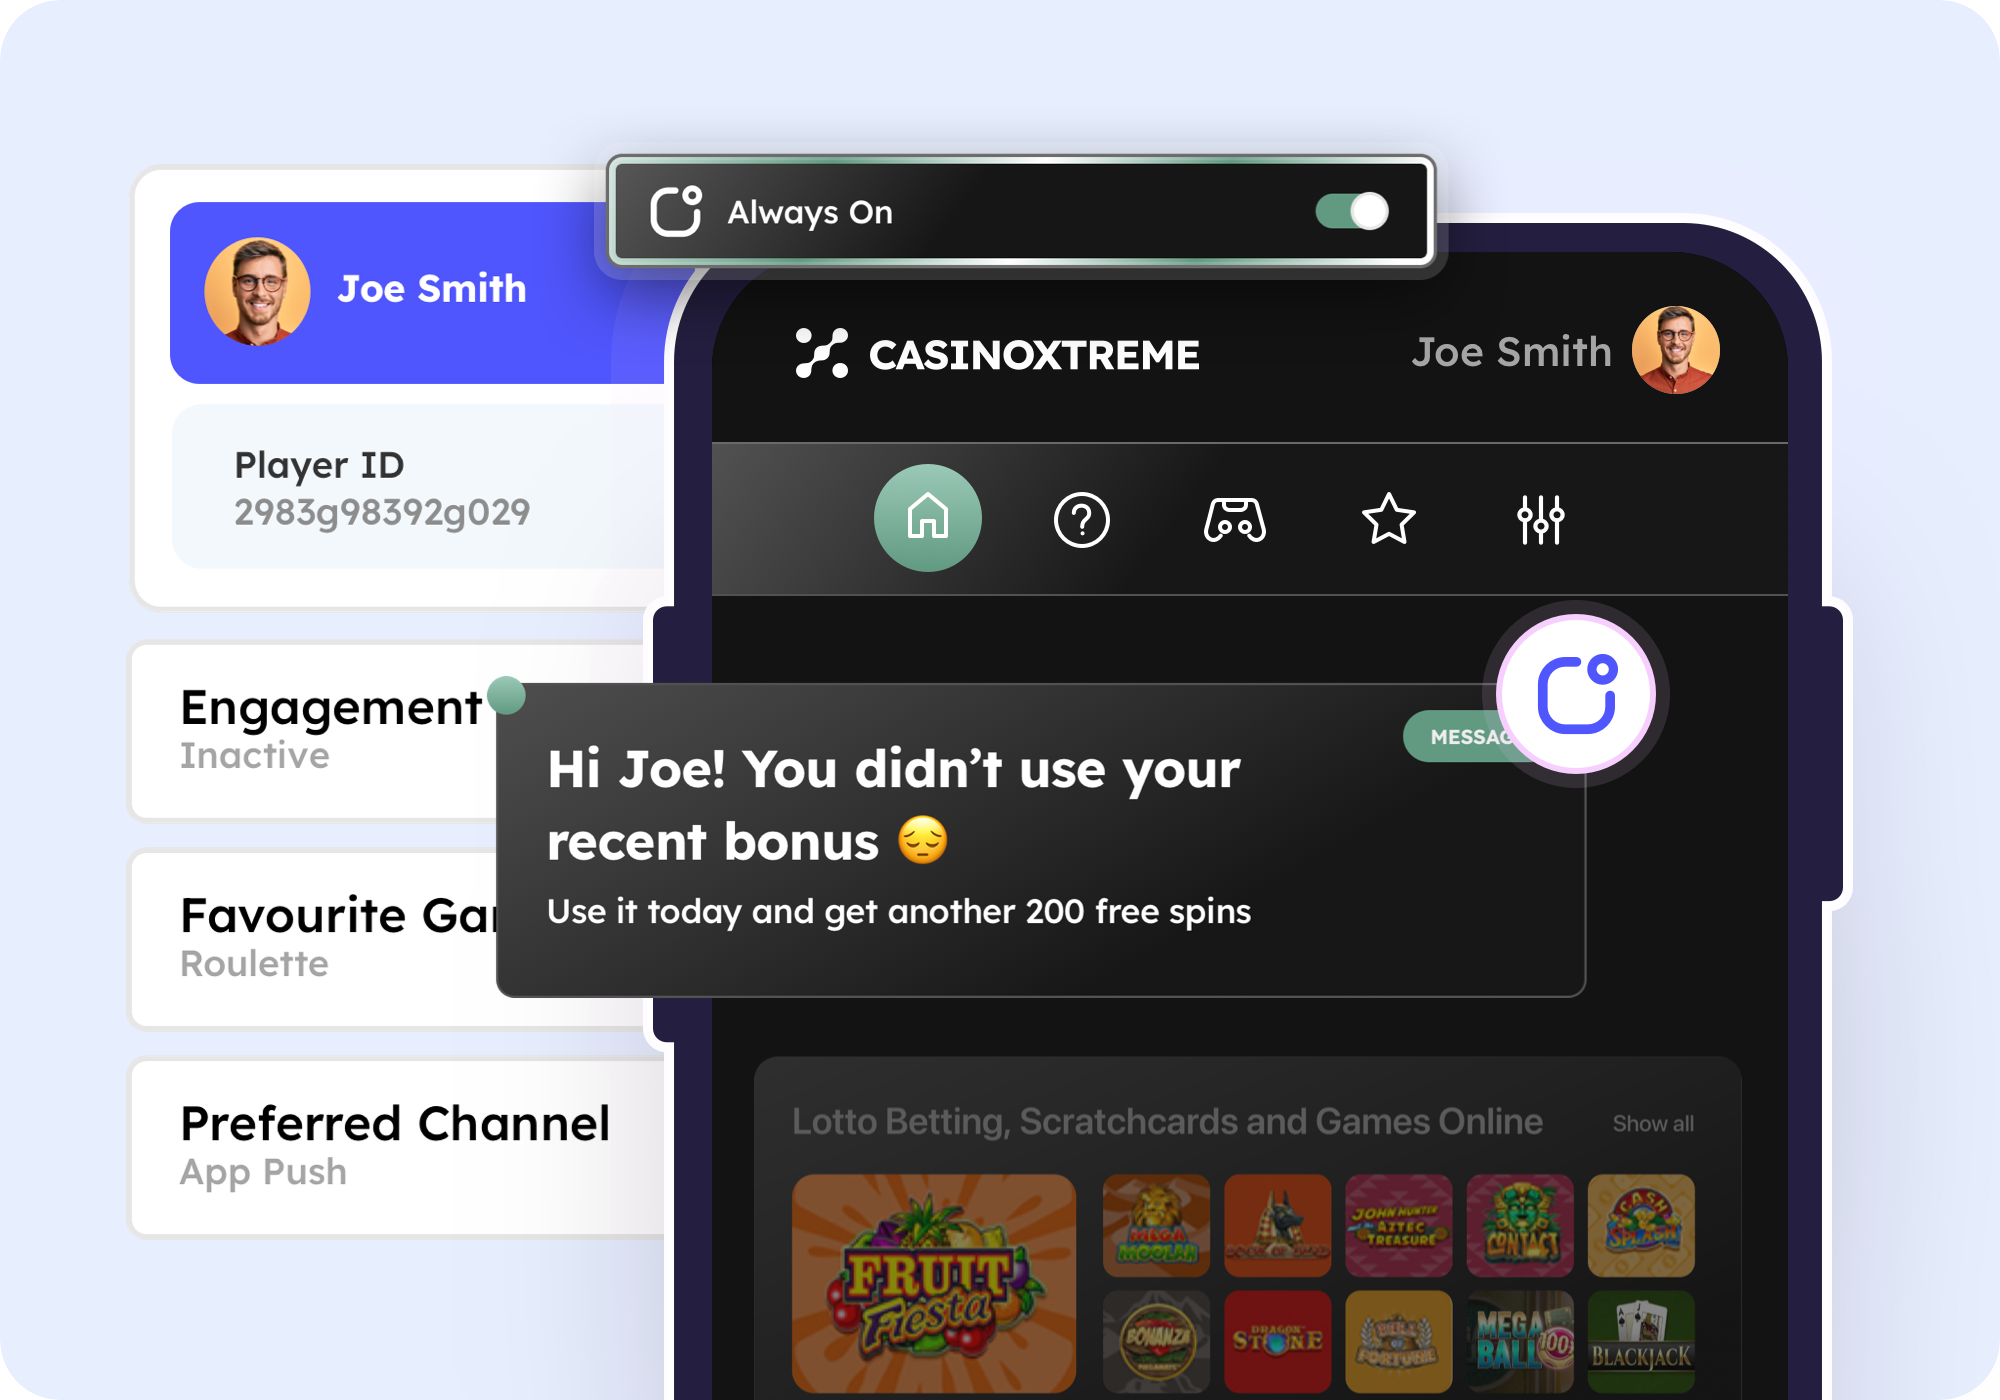Click the green status dot on the Engagement card
The height and width of the screenshot is (1400, 2000).
[x=506, y=695]
